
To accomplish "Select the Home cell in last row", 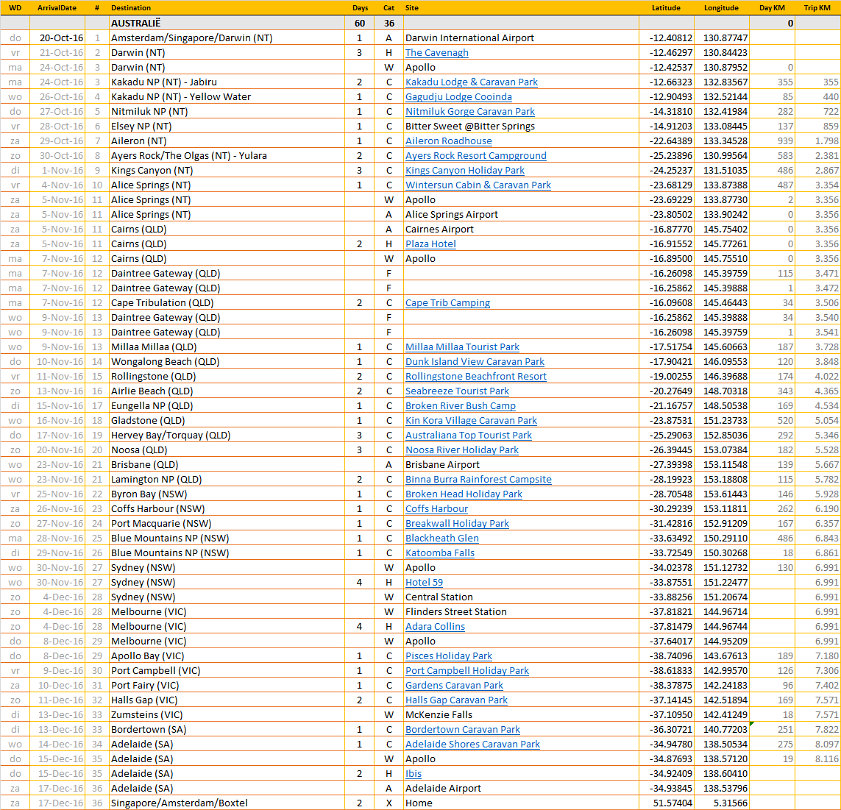I will pyautogui.click(x=418, y=803).
